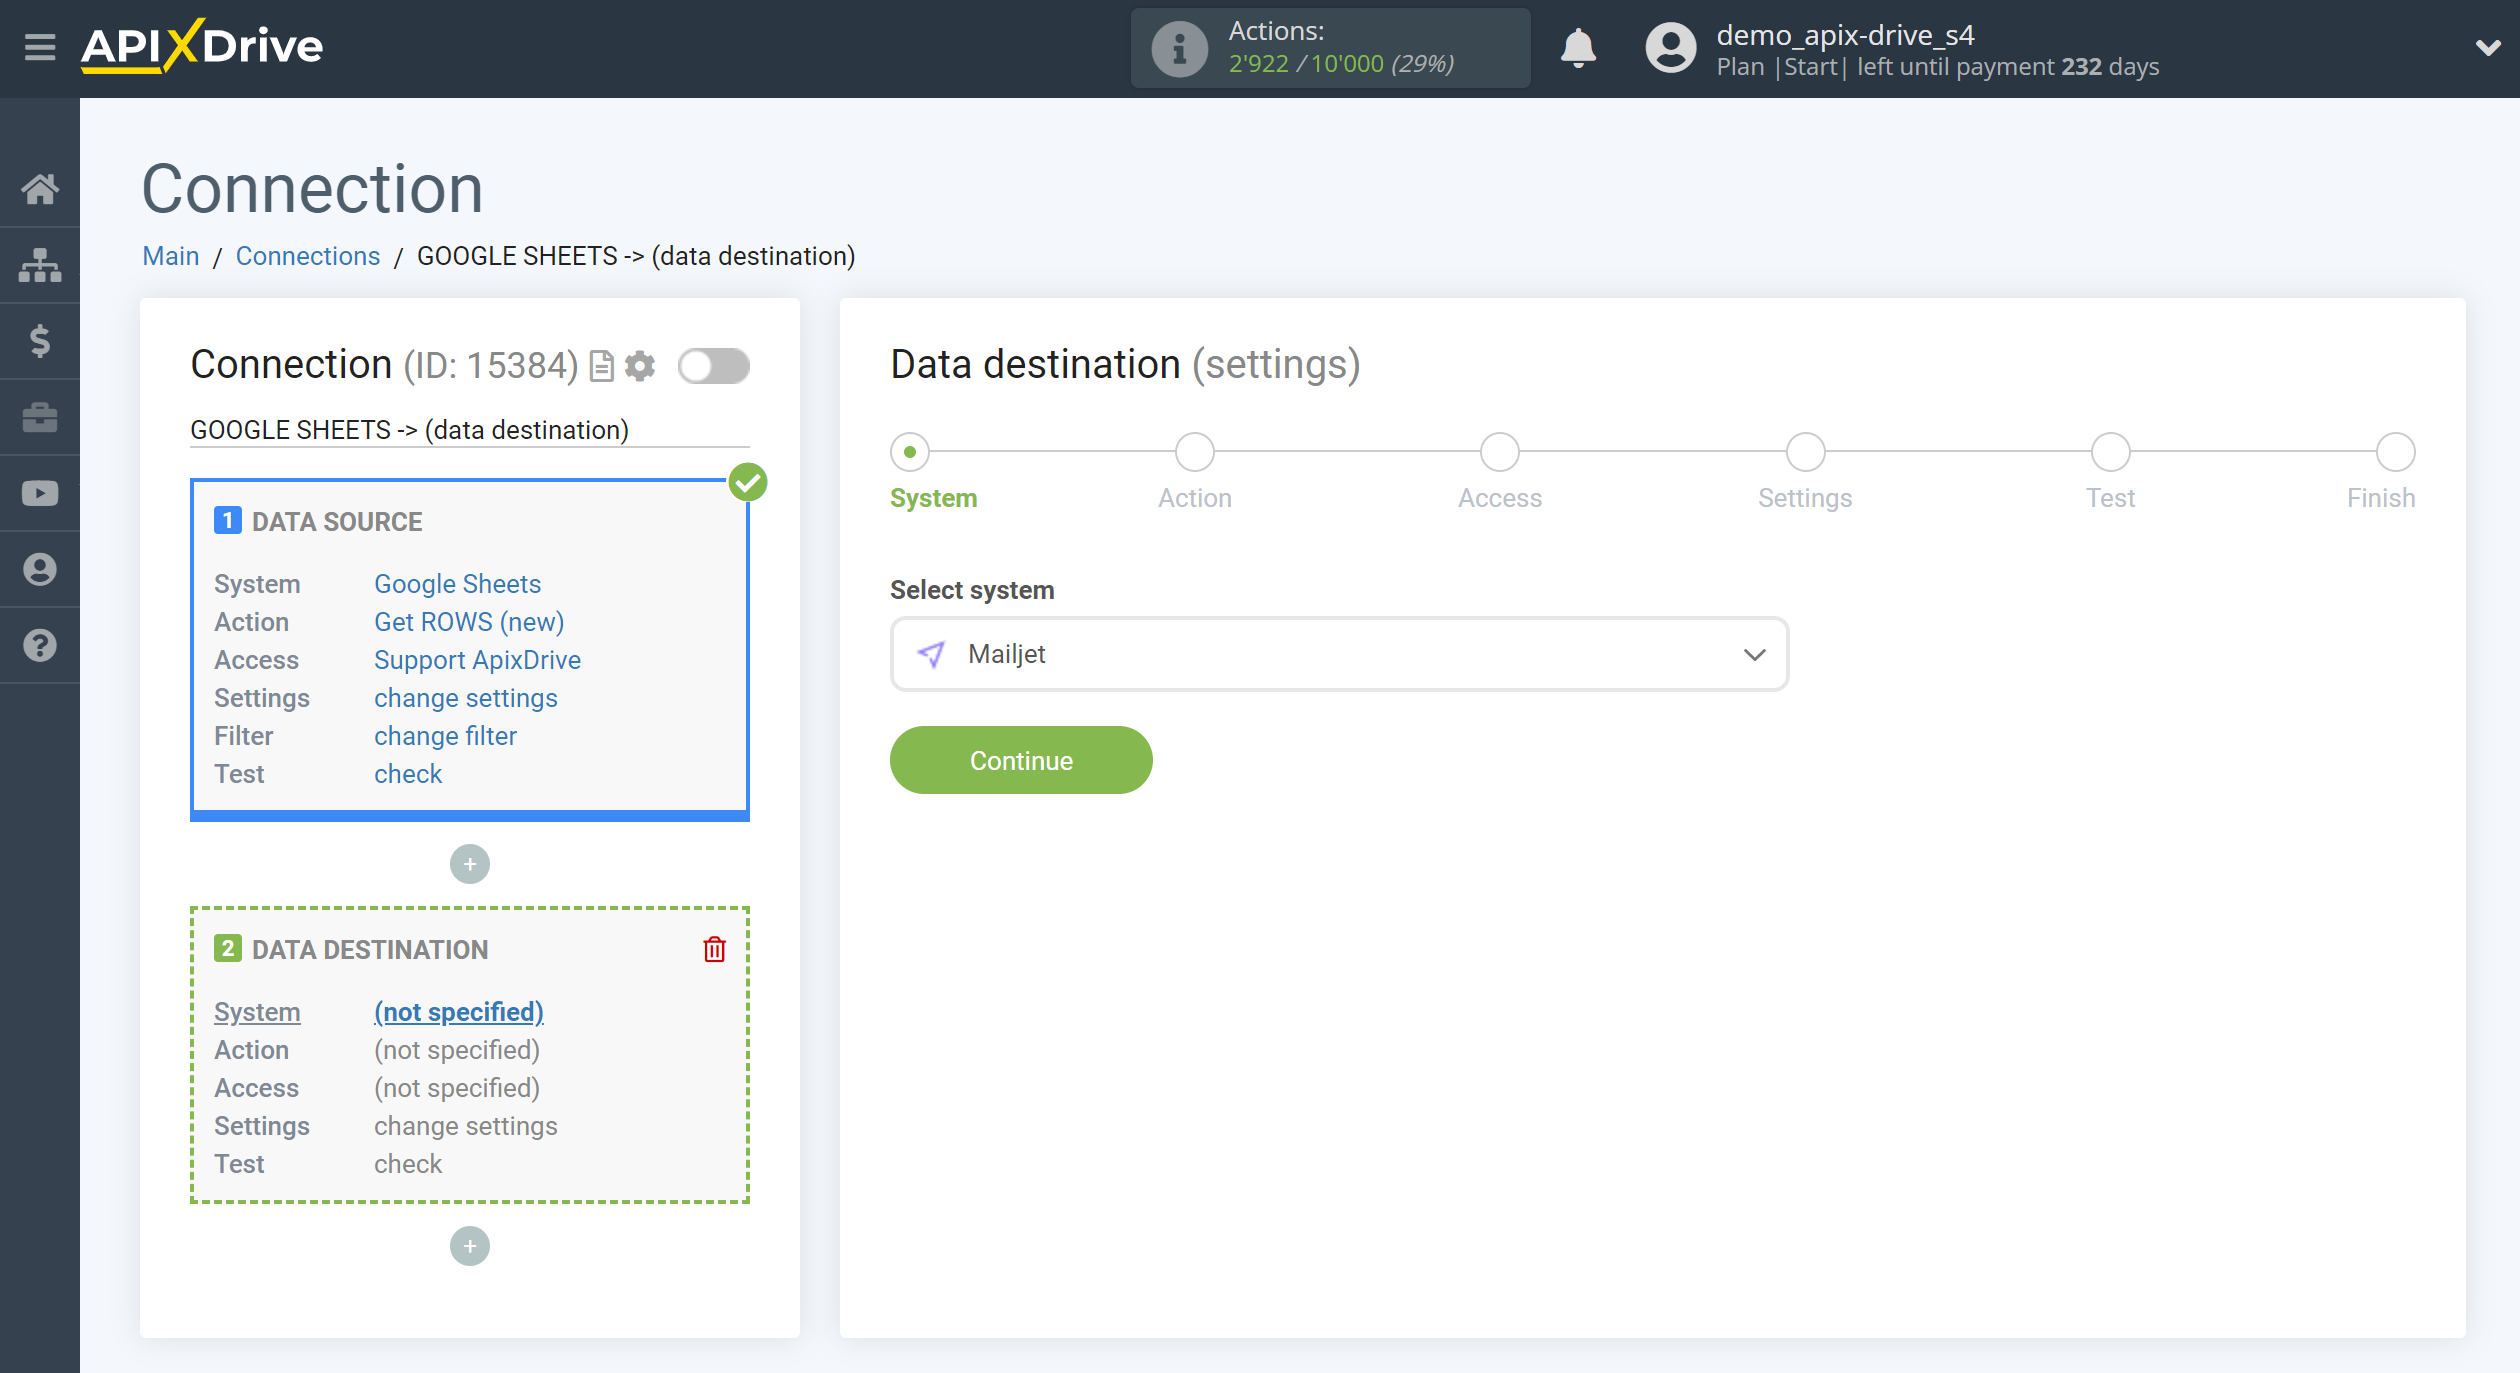This screenshot has height=1373, width=2520.
Task: Click the Main breadcrumb link
Action: point(171,255)
